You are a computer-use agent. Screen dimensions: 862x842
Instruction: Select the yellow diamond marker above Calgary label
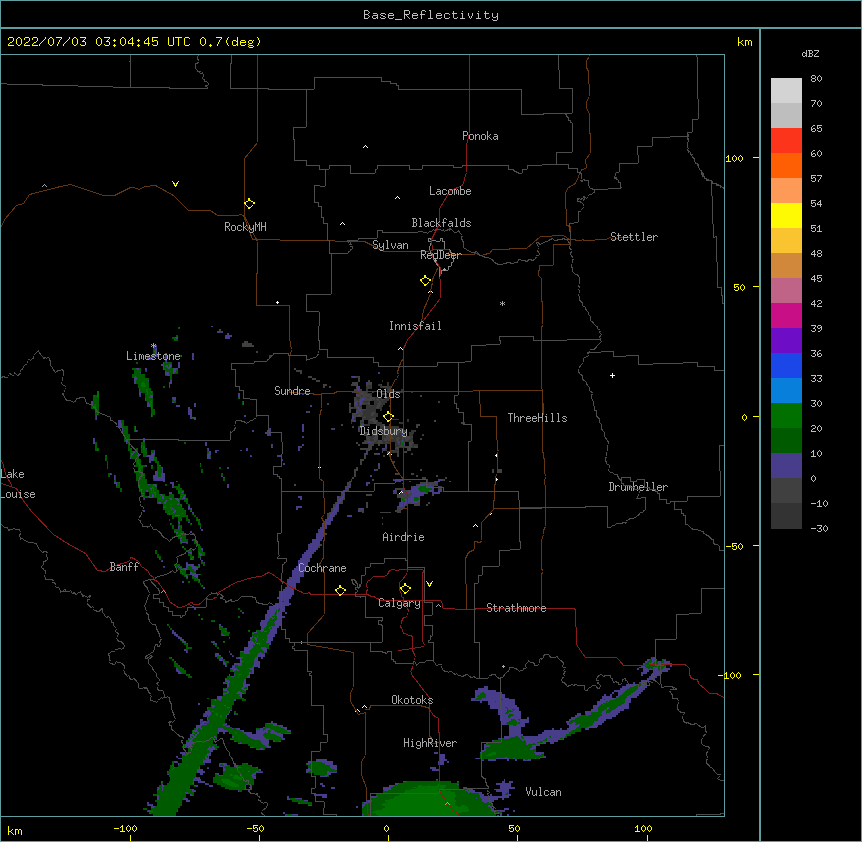(x=405, y=589)
